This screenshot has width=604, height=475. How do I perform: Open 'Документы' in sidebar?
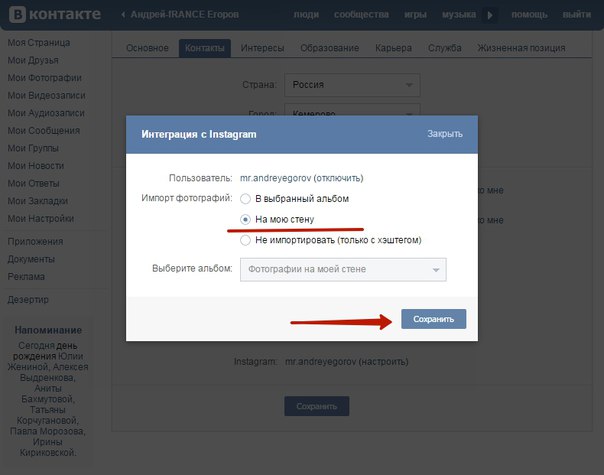pyautogui.click(x=31, y=259)
